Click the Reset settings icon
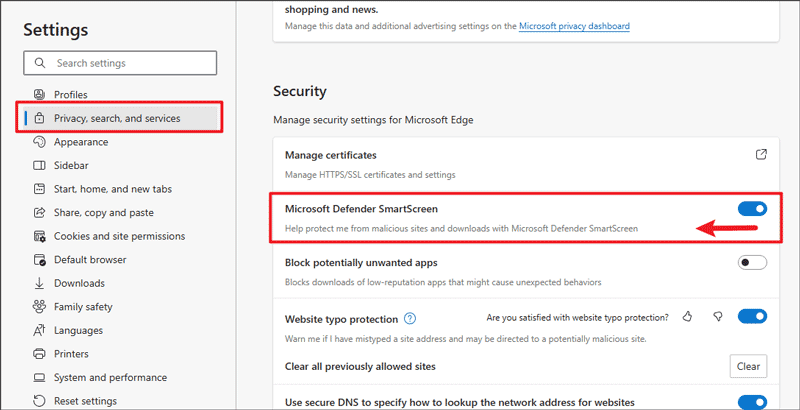This screenshot has height=410, width=800. (39, 401)
